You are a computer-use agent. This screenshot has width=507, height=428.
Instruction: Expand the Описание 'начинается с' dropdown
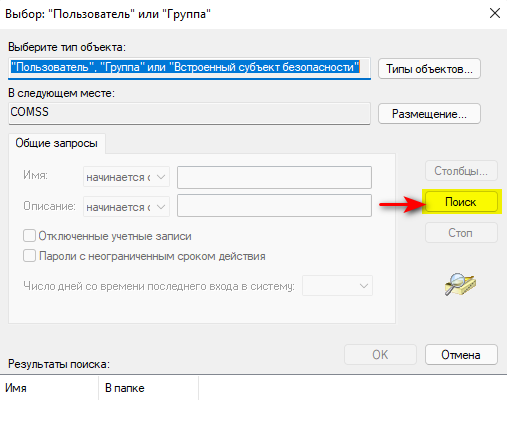126,207
